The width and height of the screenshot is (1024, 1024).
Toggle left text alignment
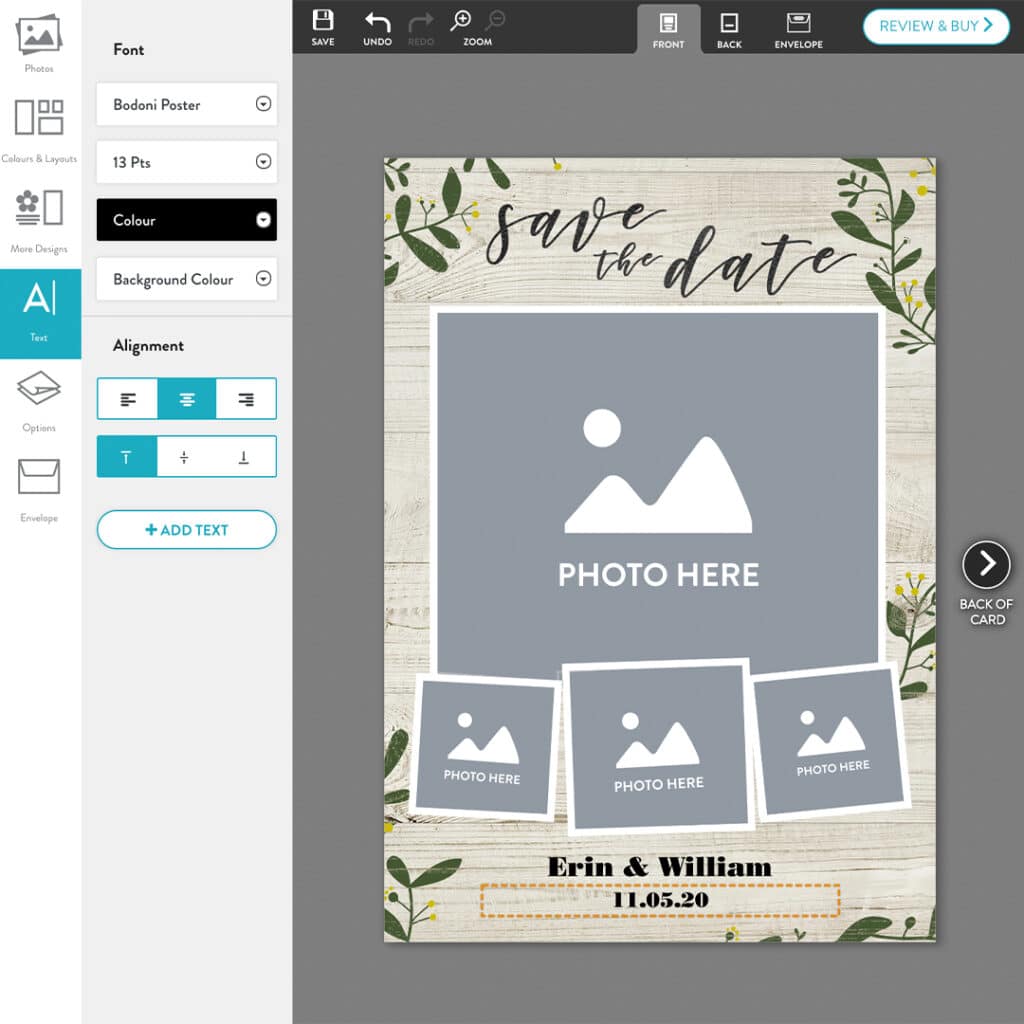127,398
